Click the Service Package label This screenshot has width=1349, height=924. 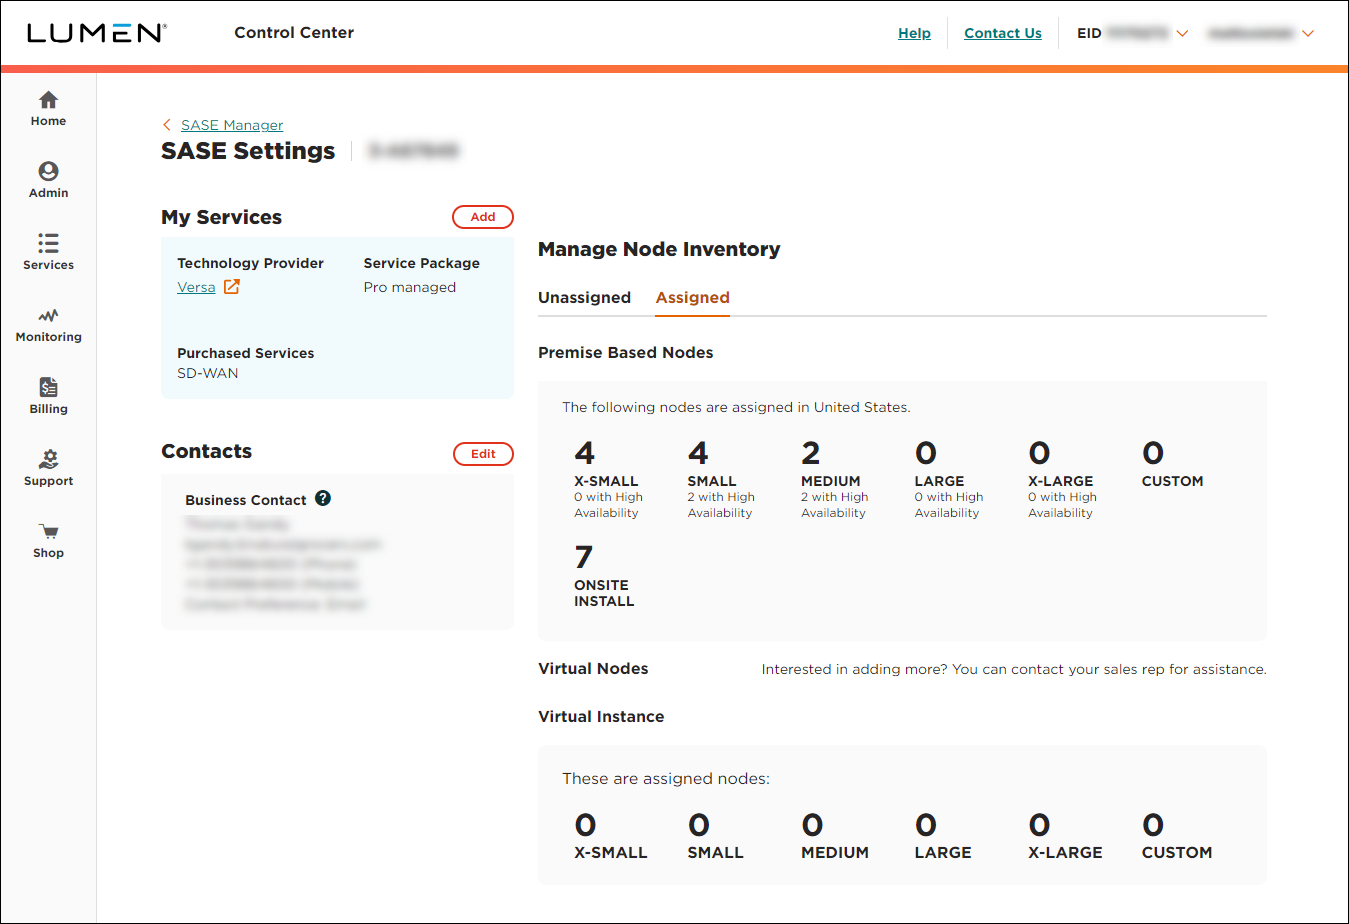coord(421,263)
